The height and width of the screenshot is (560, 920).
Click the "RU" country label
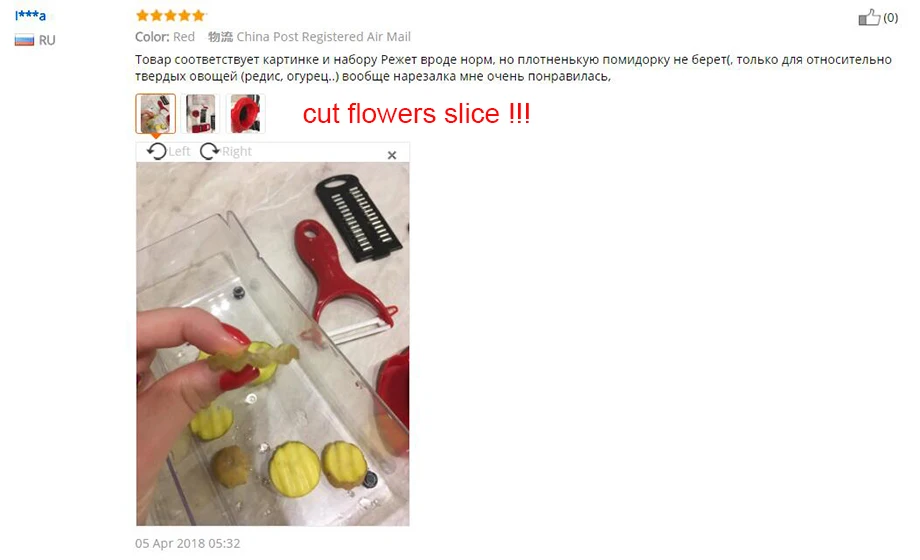(47, 41)
